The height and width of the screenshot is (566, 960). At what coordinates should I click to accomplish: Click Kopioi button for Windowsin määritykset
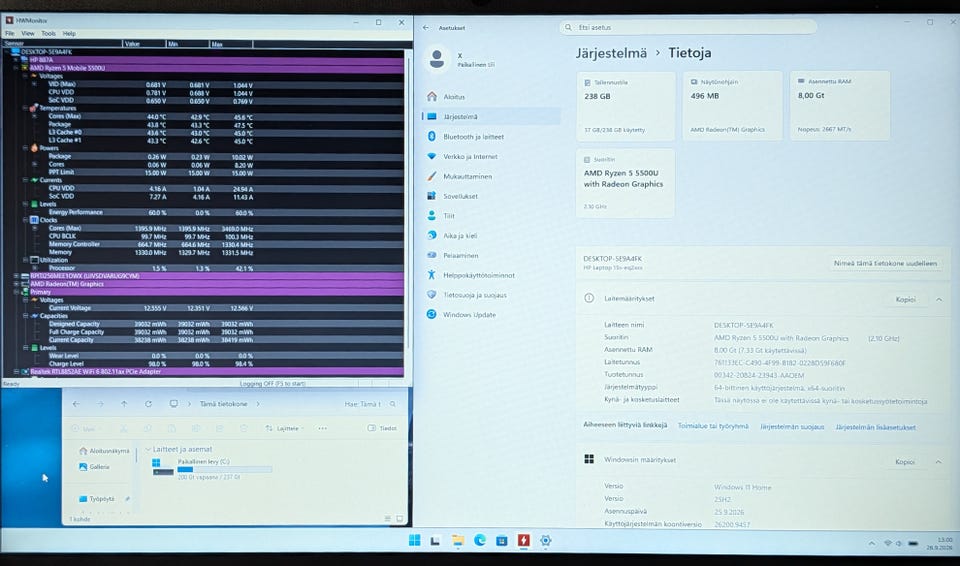click(x=905, y=462)
